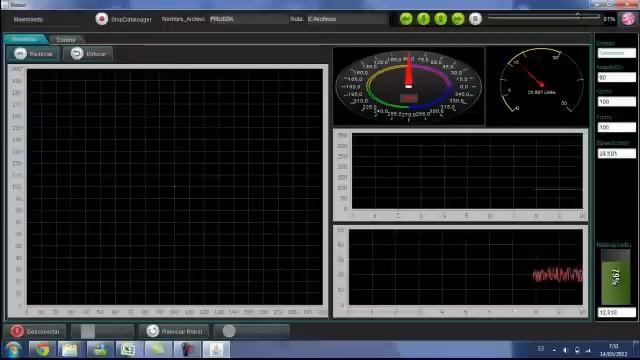Click the taskbar clock

[613, 350]
